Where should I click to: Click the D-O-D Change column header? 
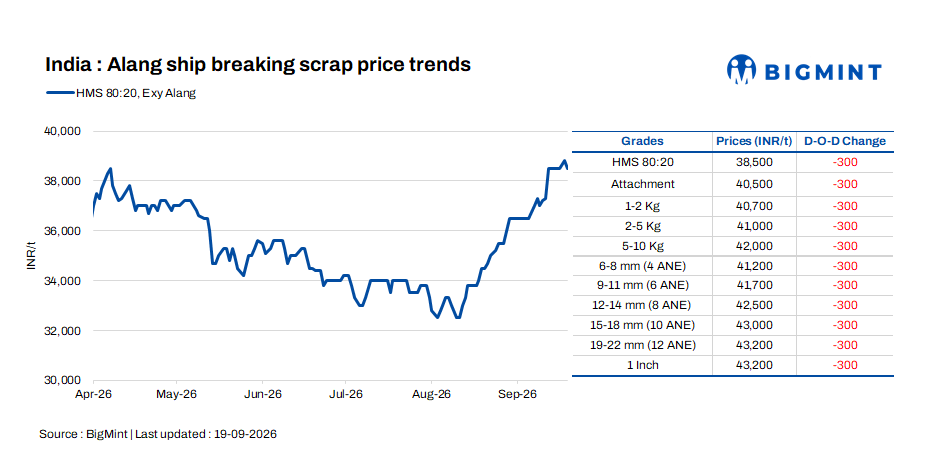845,141
